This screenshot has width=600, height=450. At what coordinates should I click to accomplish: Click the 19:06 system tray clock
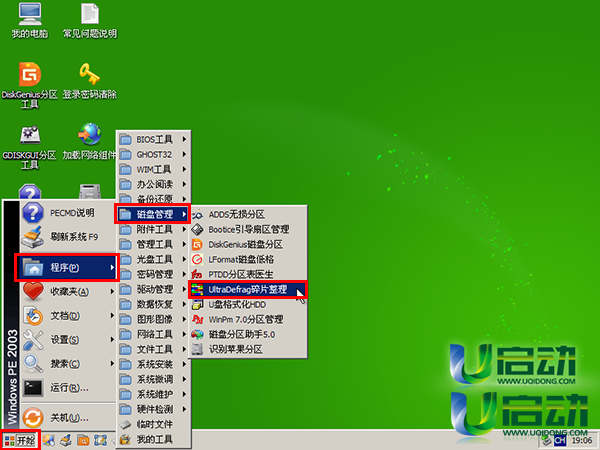coord(582,441)
